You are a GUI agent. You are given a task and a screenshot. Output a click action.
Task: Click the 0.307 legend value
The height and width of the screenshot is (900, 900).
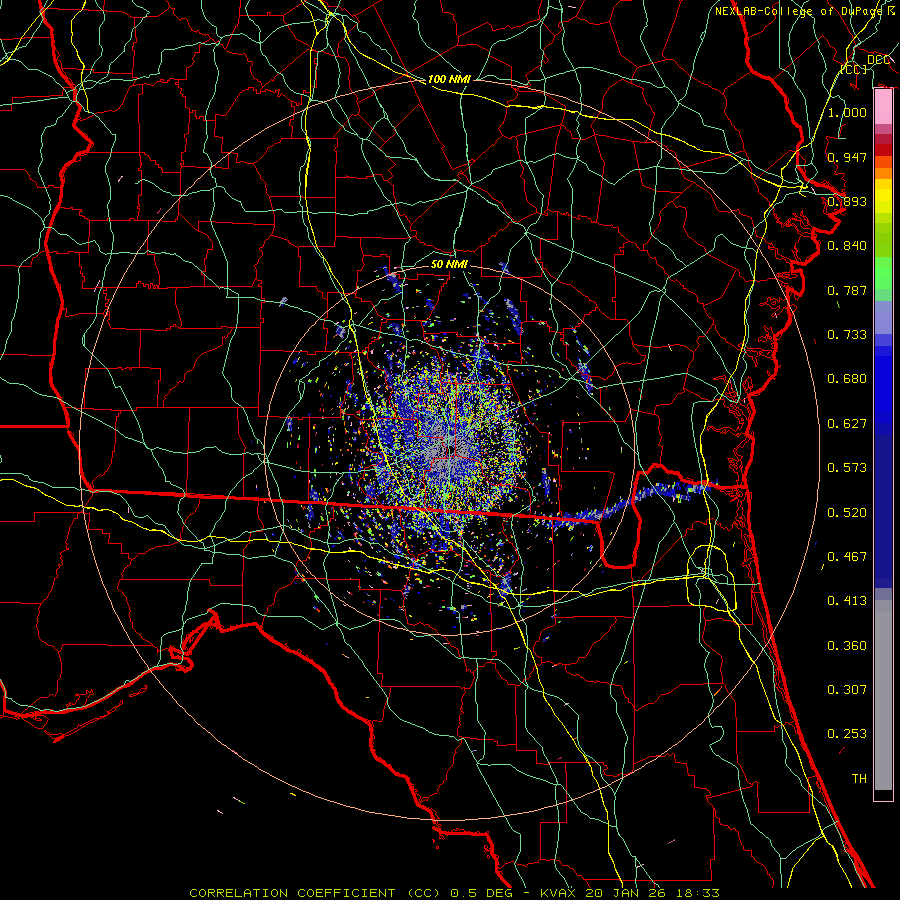[847, 690]
